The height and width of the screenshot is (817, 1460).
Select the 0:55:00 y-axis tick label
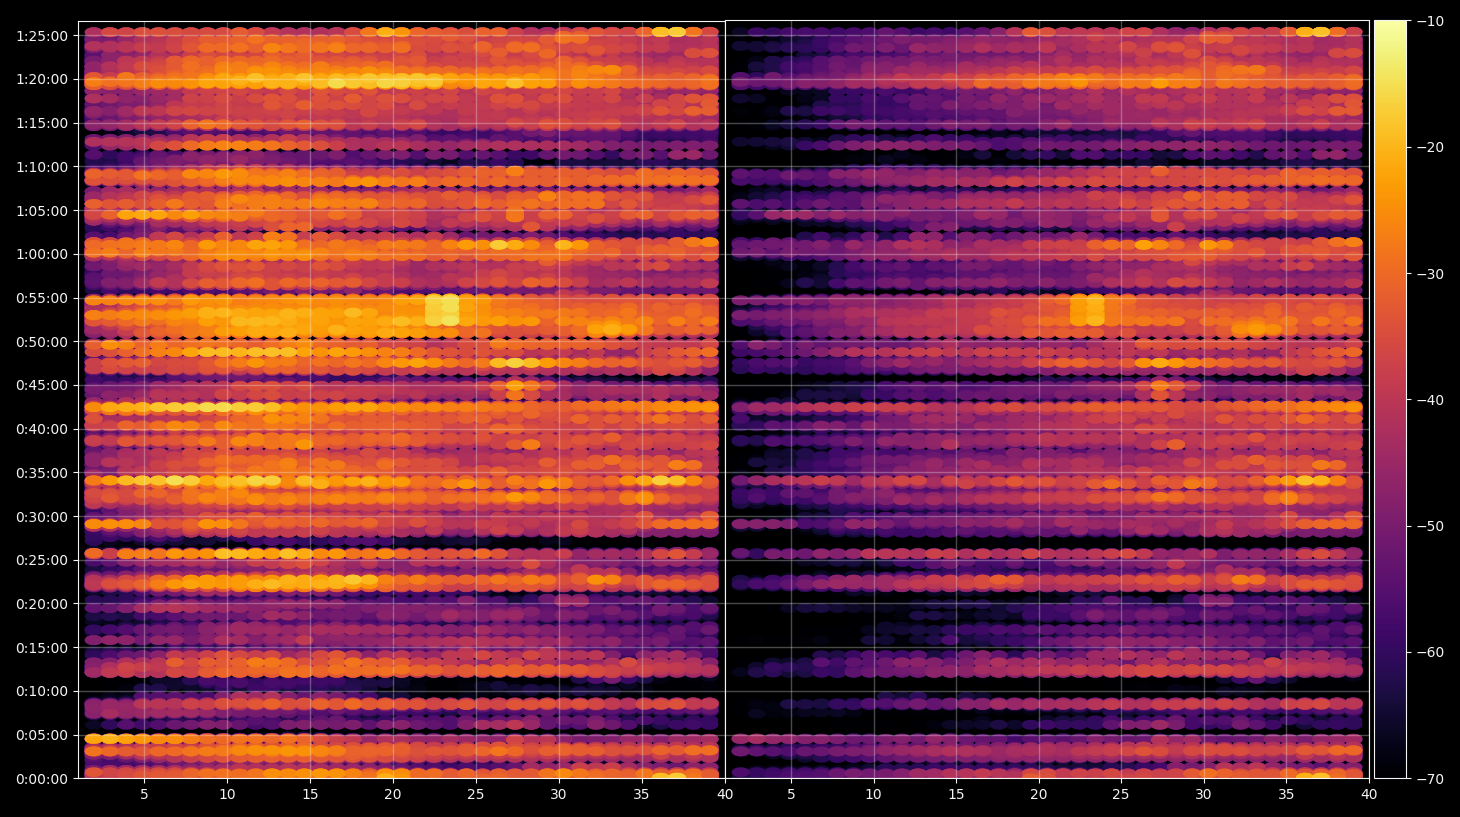tap(42, 298)
